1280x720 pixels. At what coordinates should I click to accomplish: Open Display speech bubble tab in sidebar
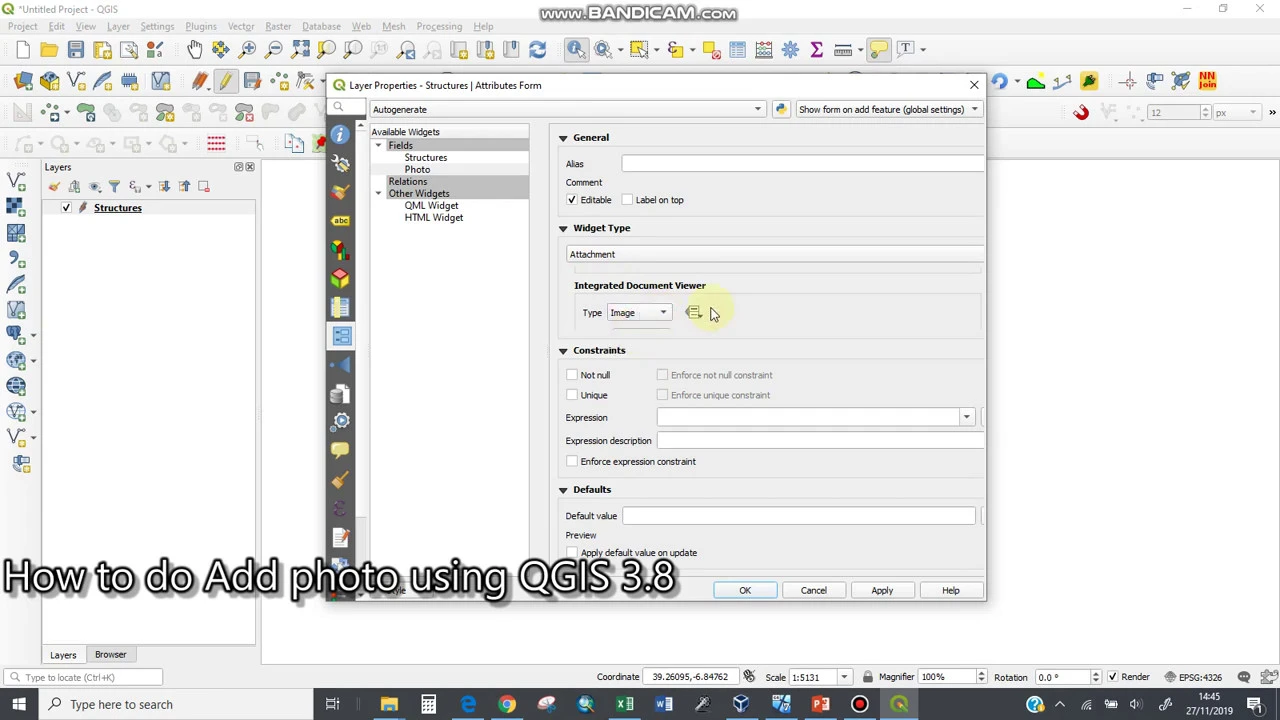pos(340,450)
